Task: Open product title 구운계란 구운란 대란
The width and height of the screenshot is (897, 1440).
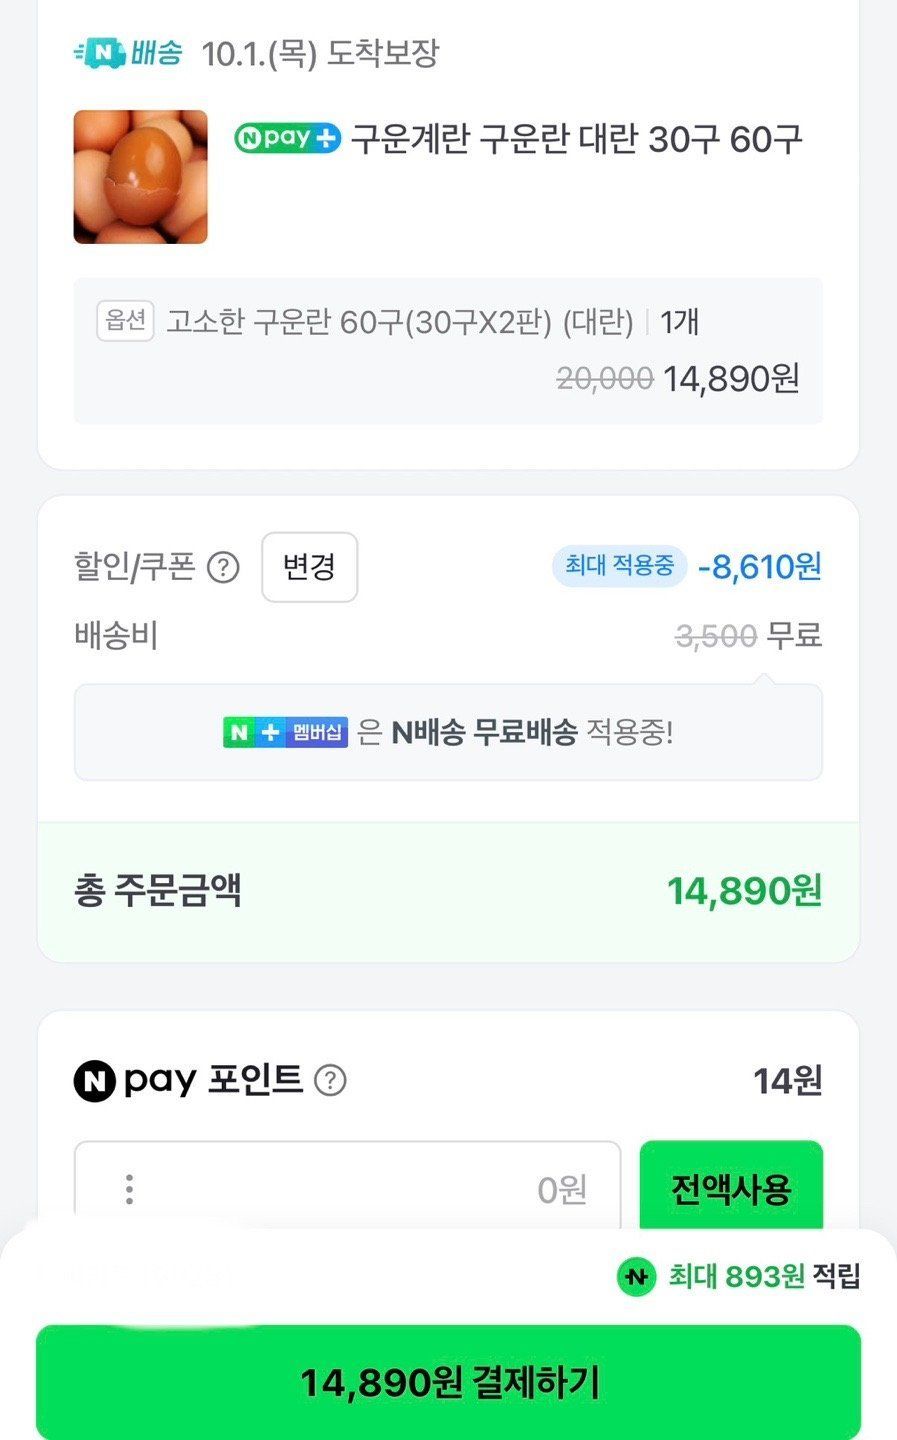Action: pos(576,139)
